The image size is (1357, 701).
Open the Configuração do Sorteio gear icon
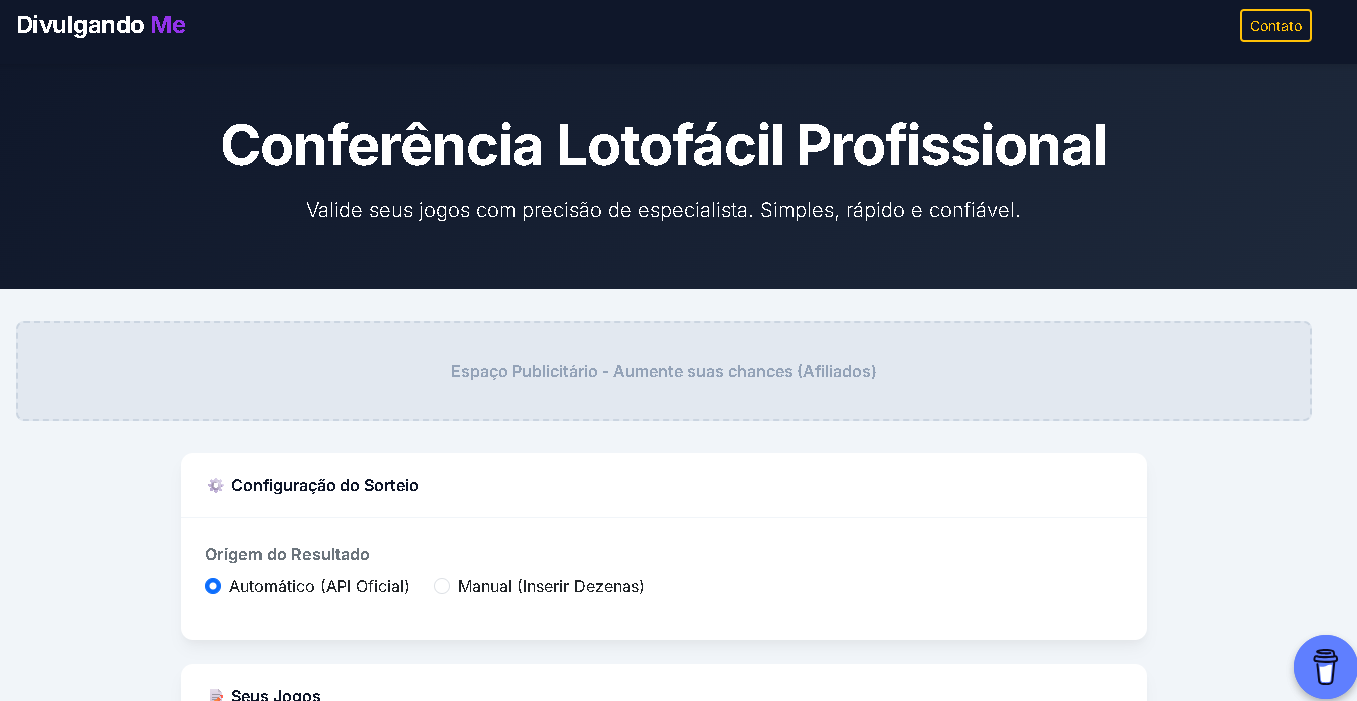215,485
